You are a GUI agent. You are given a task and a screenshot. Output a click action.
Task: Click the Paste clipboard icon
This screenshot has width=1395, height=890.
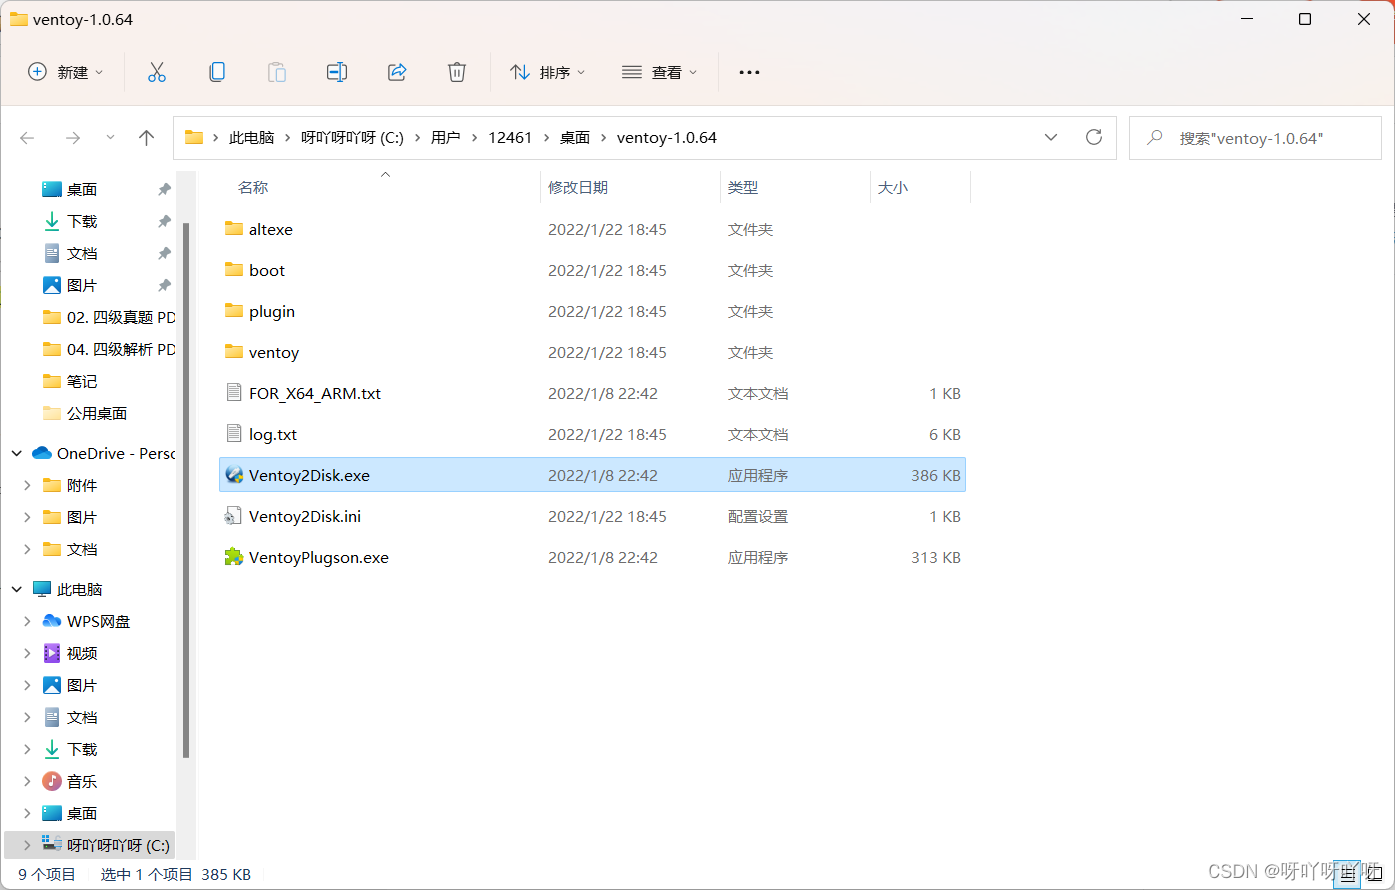[x=277, y=72]
